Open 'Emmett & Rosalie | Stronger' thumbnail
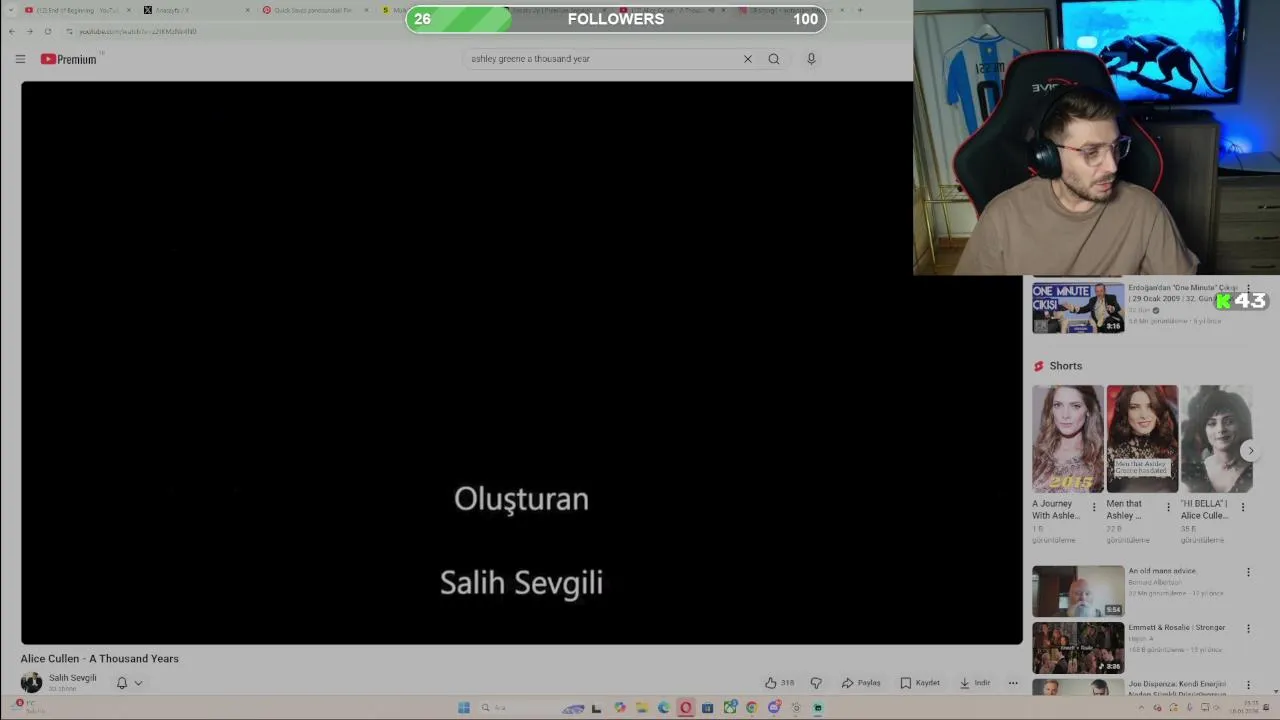The image size is (1280, 720). pyautogui.click(x=1078, y=648)
